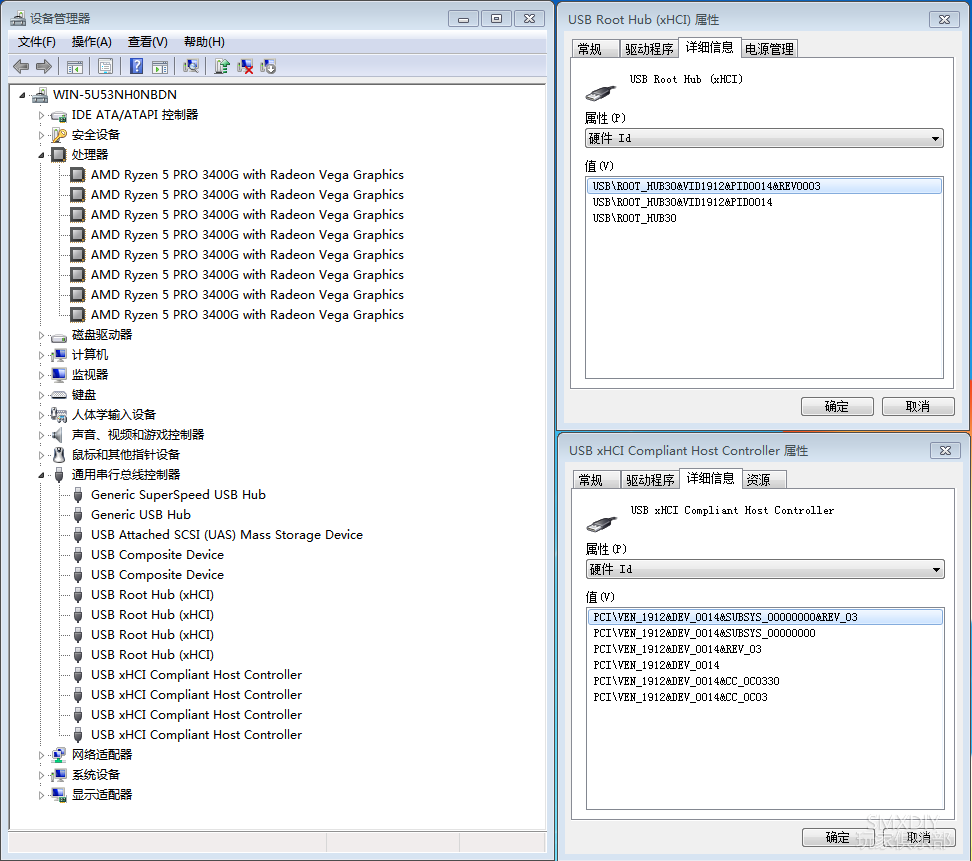Switch to 电源管理 tab in USB Root Hub window
The width and height of the screenshot is (972, 861).
769,49
